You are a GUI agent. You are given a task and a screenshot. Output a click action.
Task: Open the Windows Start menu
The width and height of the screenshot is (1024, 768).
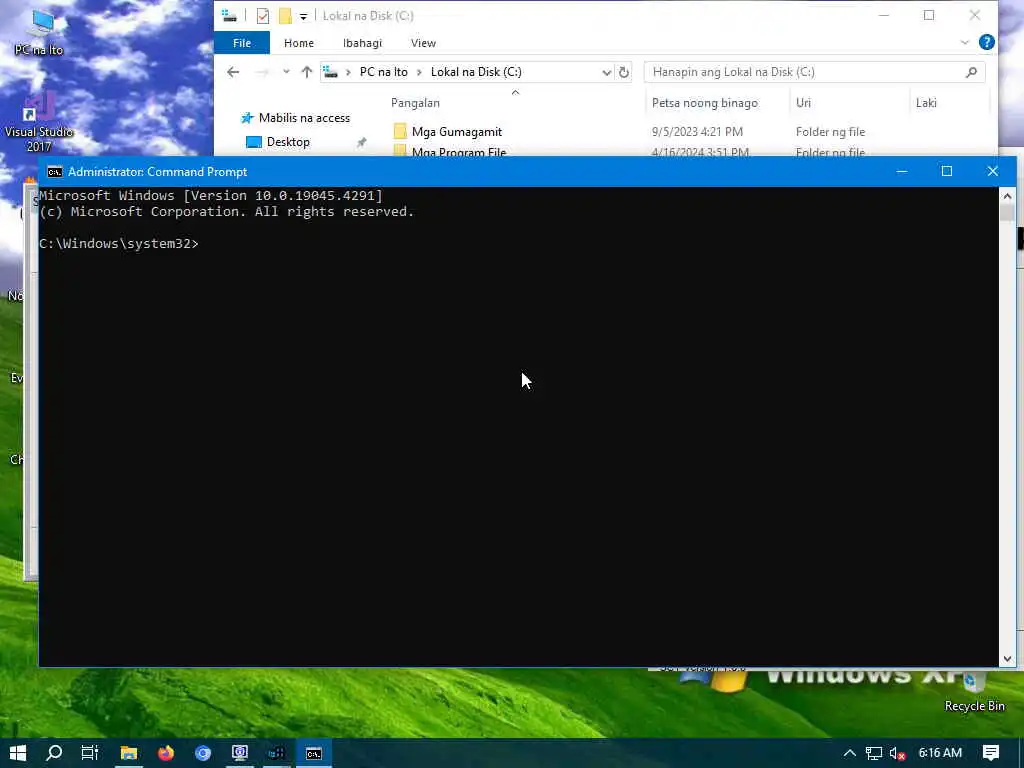click(18, 753)
